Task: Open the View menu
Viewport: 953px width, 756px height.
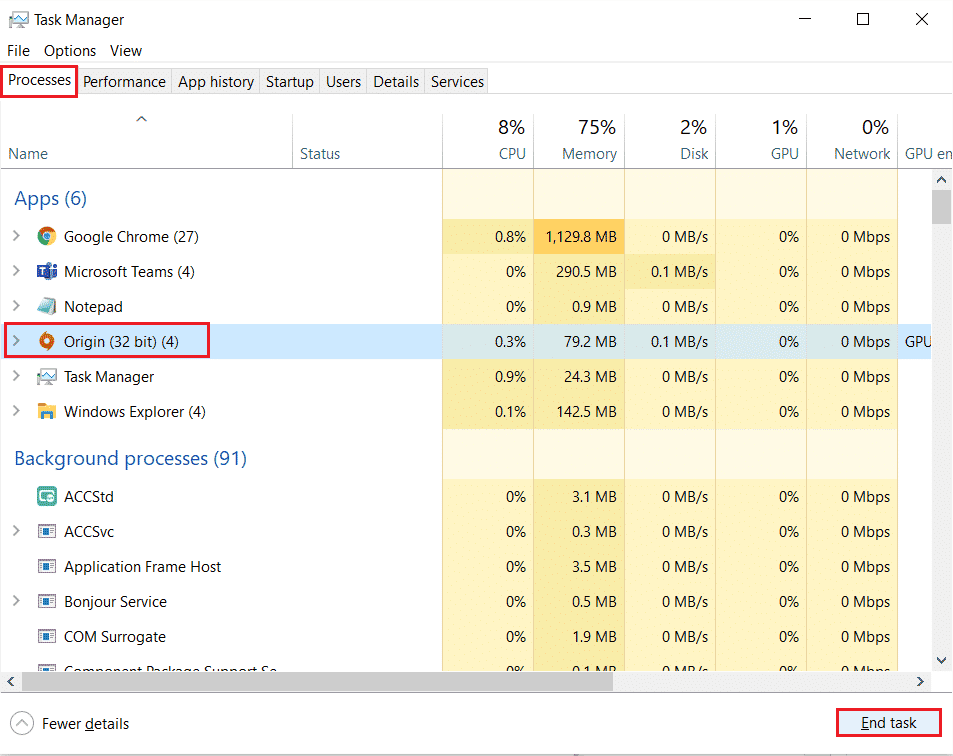Action: (x=126, y=50)
